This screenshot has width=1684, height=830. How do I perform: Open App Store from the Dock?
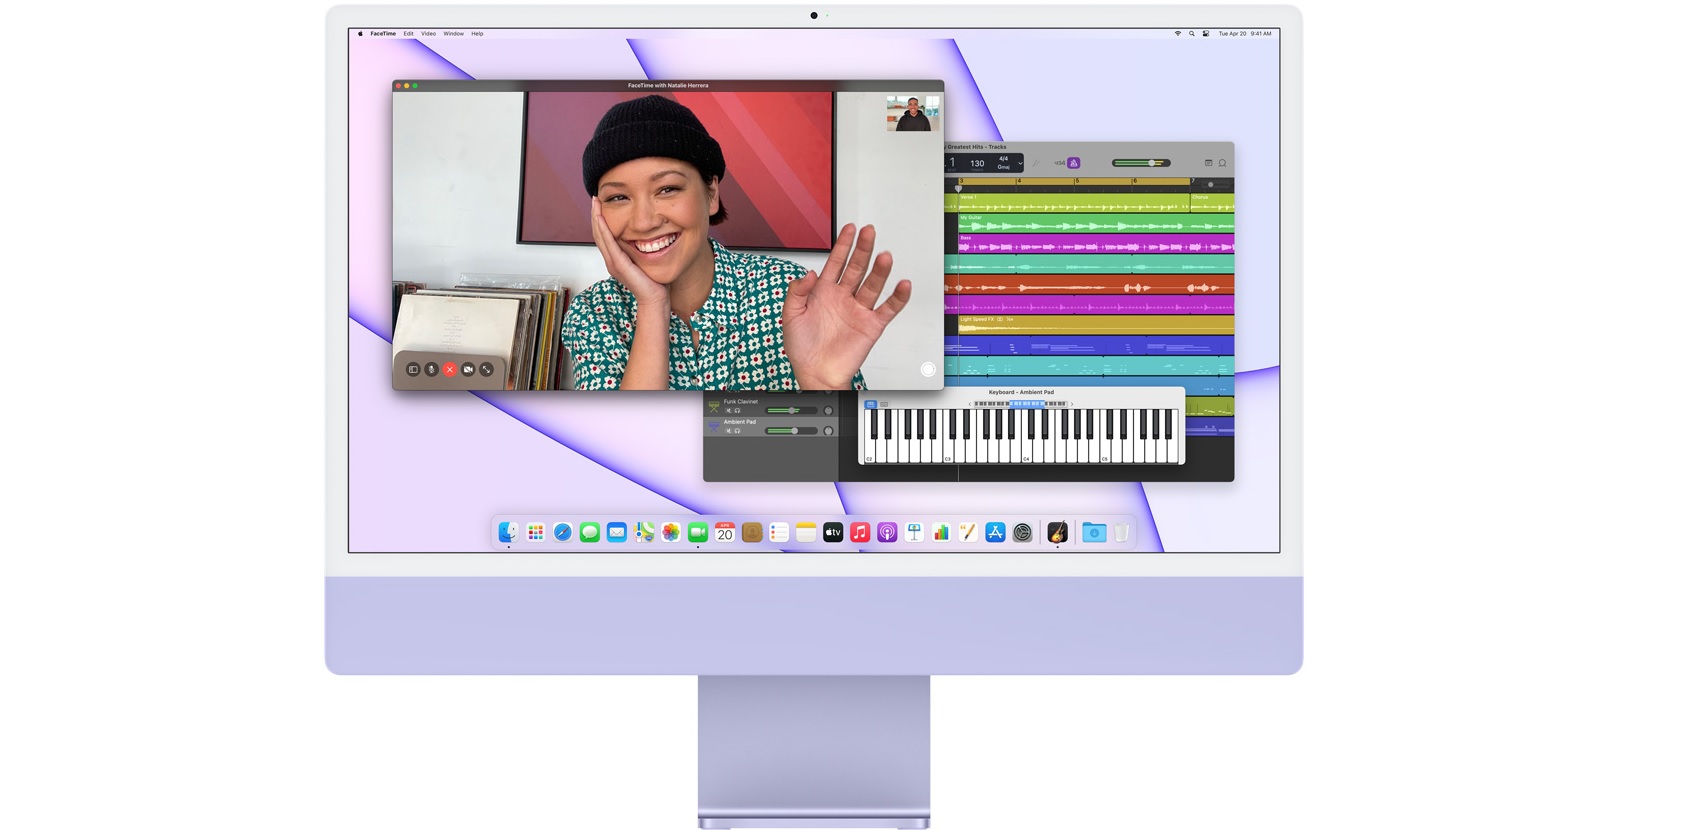pos(995,532)
